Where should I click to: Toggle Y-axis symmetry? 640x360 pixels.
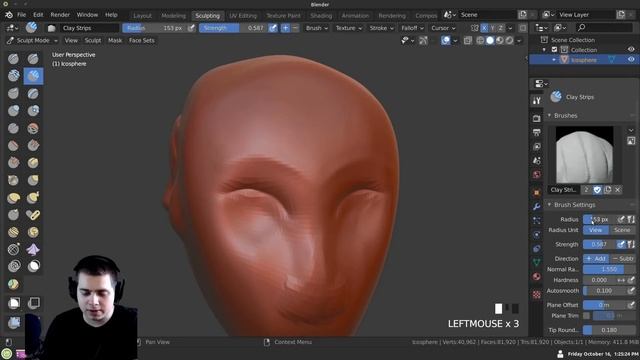click(x=492, y=28)
